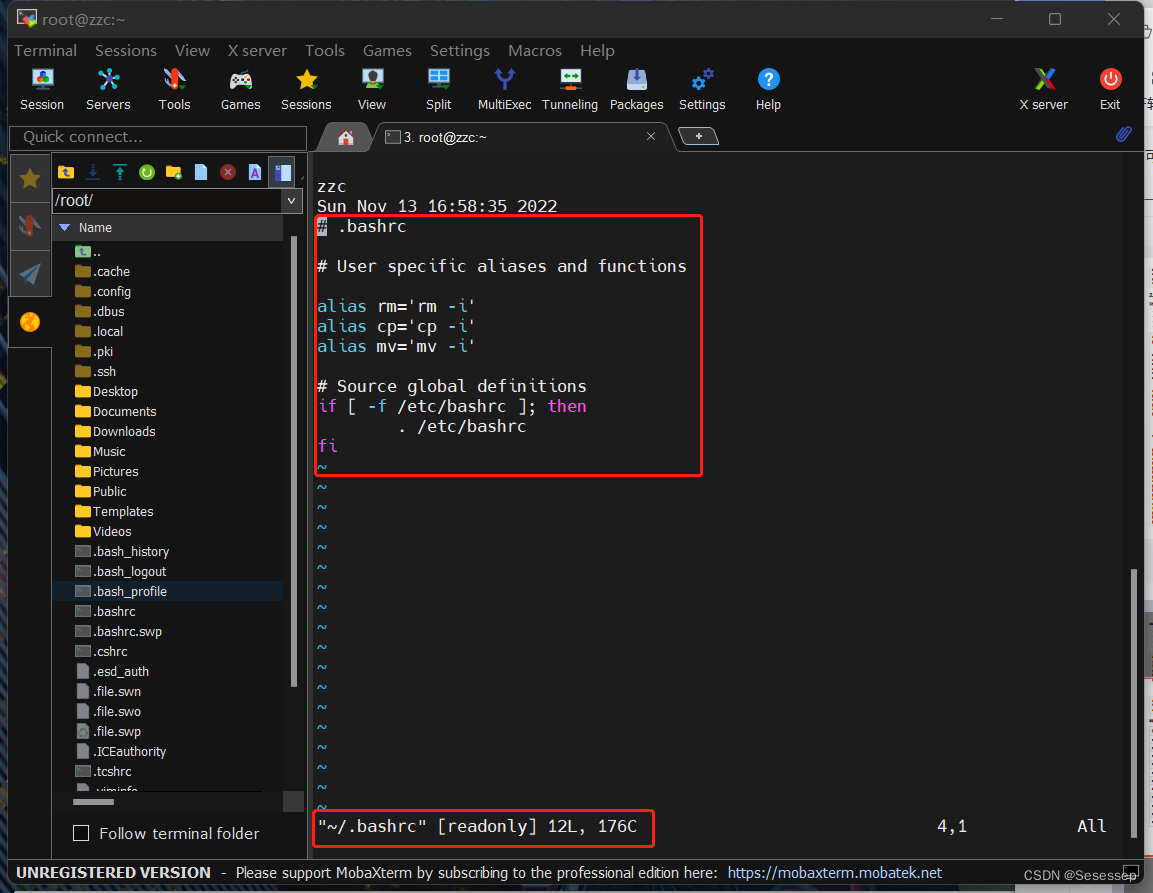
Task: Open the mobaxterm.mobatek.net link
Action: [x=835, y=873]
